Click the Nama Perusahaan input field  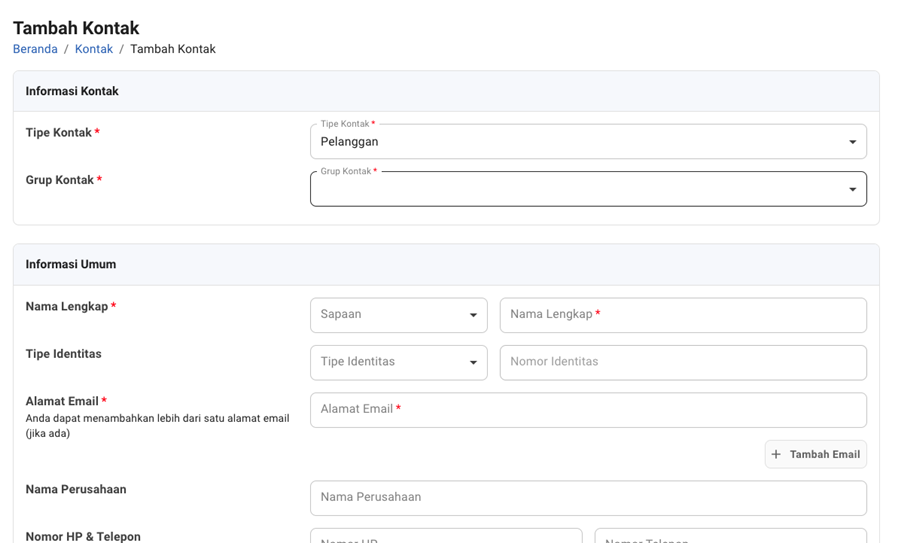tap(588, 497)
